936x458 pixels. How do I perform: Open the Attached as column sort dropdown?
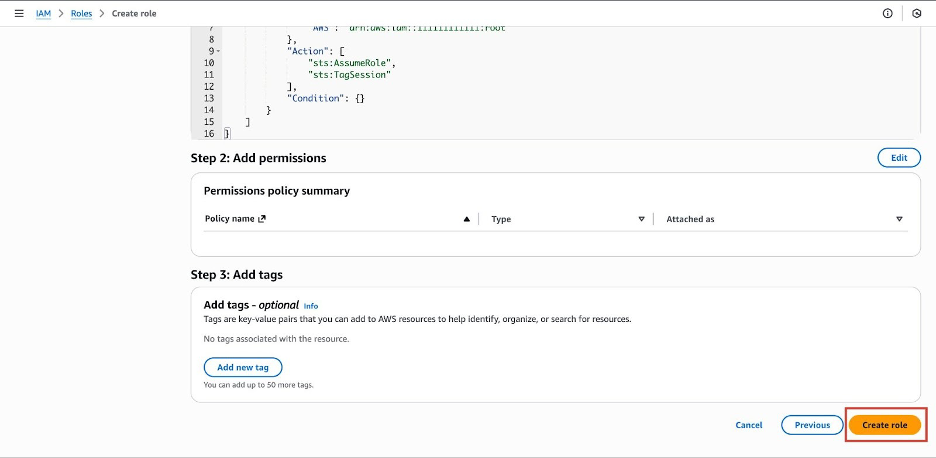point(899,219)
